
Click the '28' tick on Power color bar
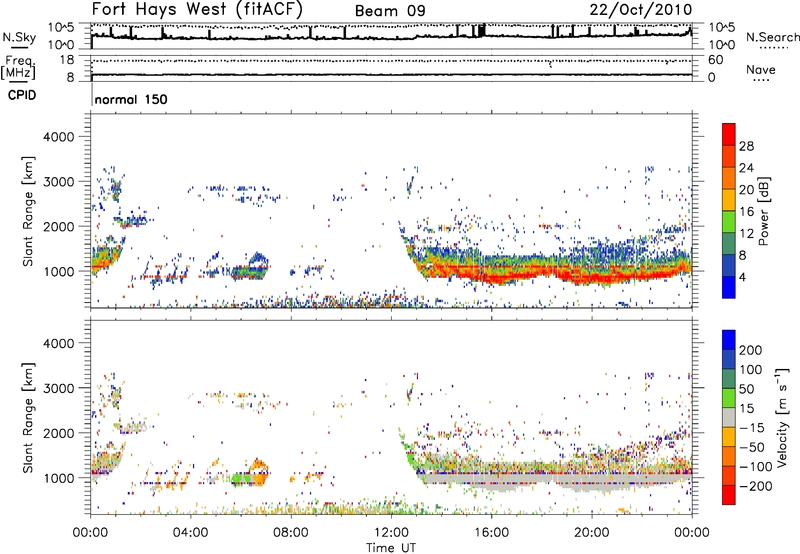click(x=746, y=146)
